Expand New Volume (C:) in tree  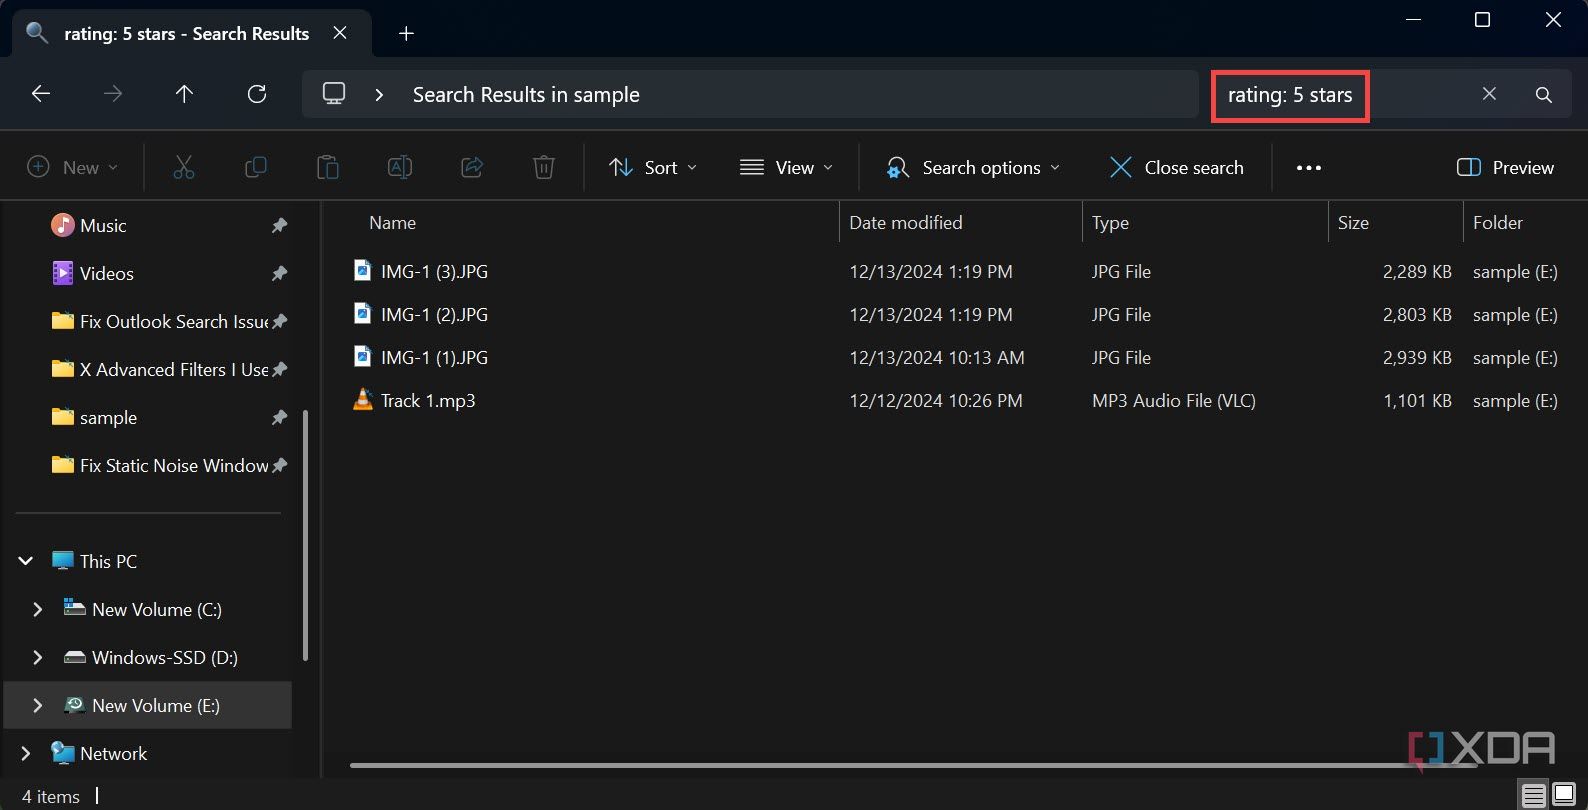click(x=38, y=609)
